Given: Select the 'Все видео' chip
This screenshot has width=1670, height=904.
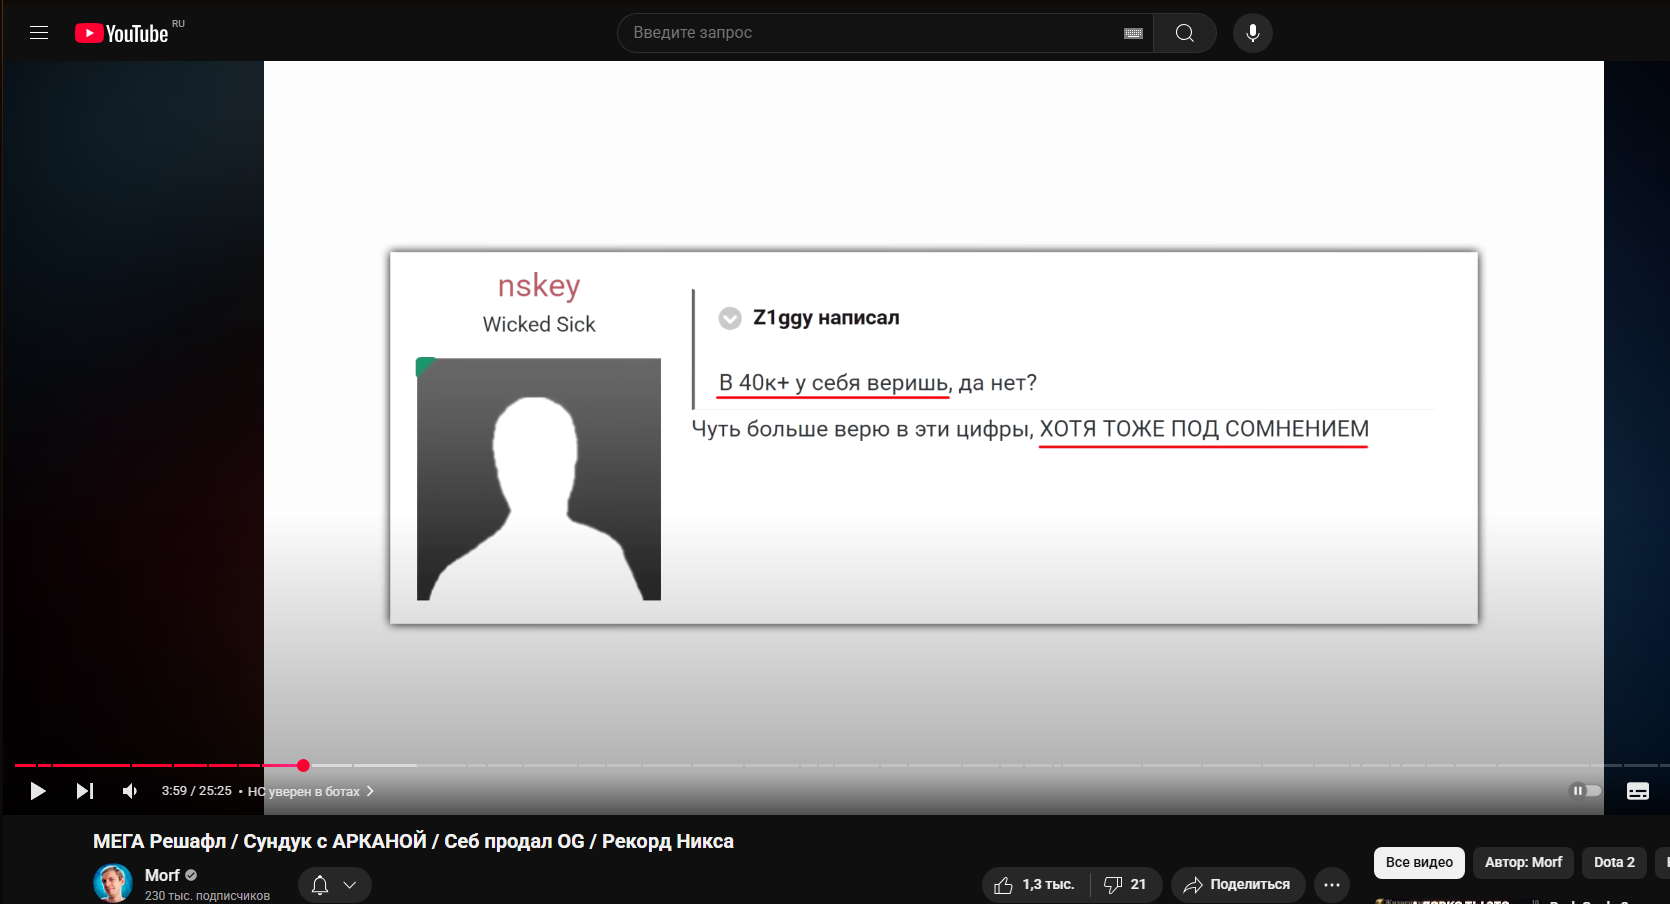Looking at the screenshot, I should 1419,862.
